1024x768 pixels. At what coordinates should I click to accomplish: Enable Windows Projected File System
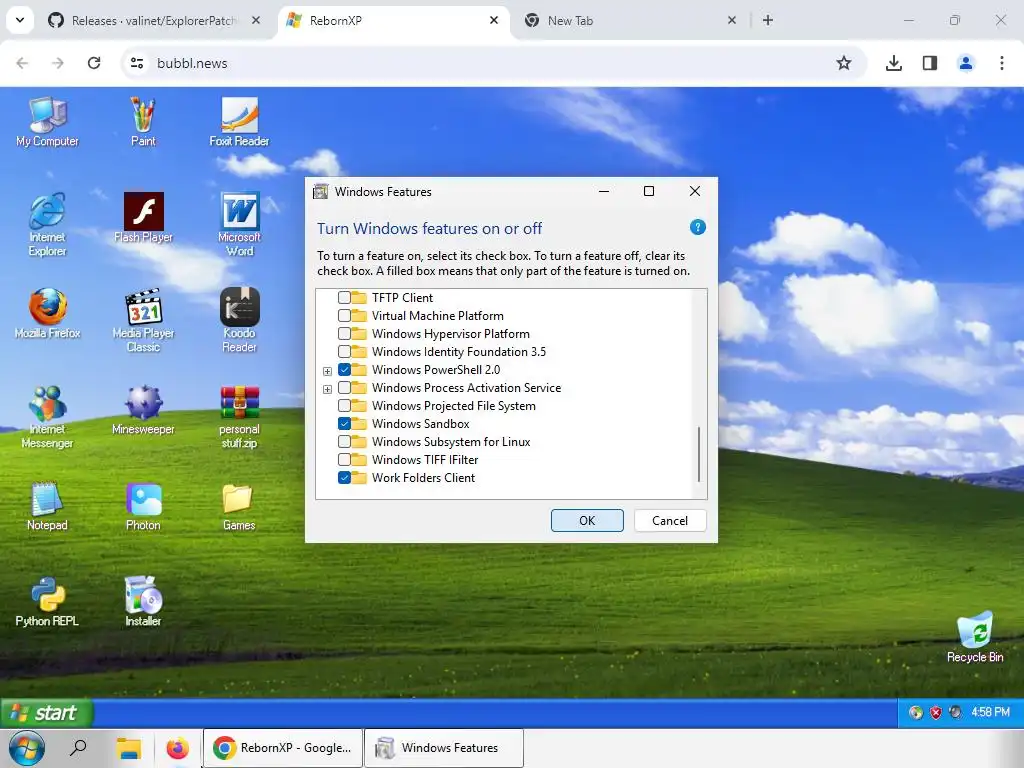click(x=344, y=406)
